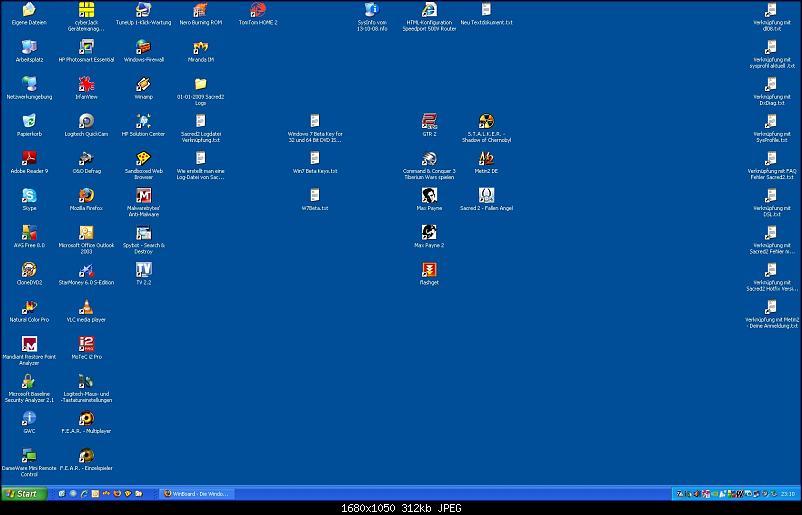Launch StarMoney 6.0 S-Edition
The width and height of the screenshot is (802, 515).
(86, 270)
